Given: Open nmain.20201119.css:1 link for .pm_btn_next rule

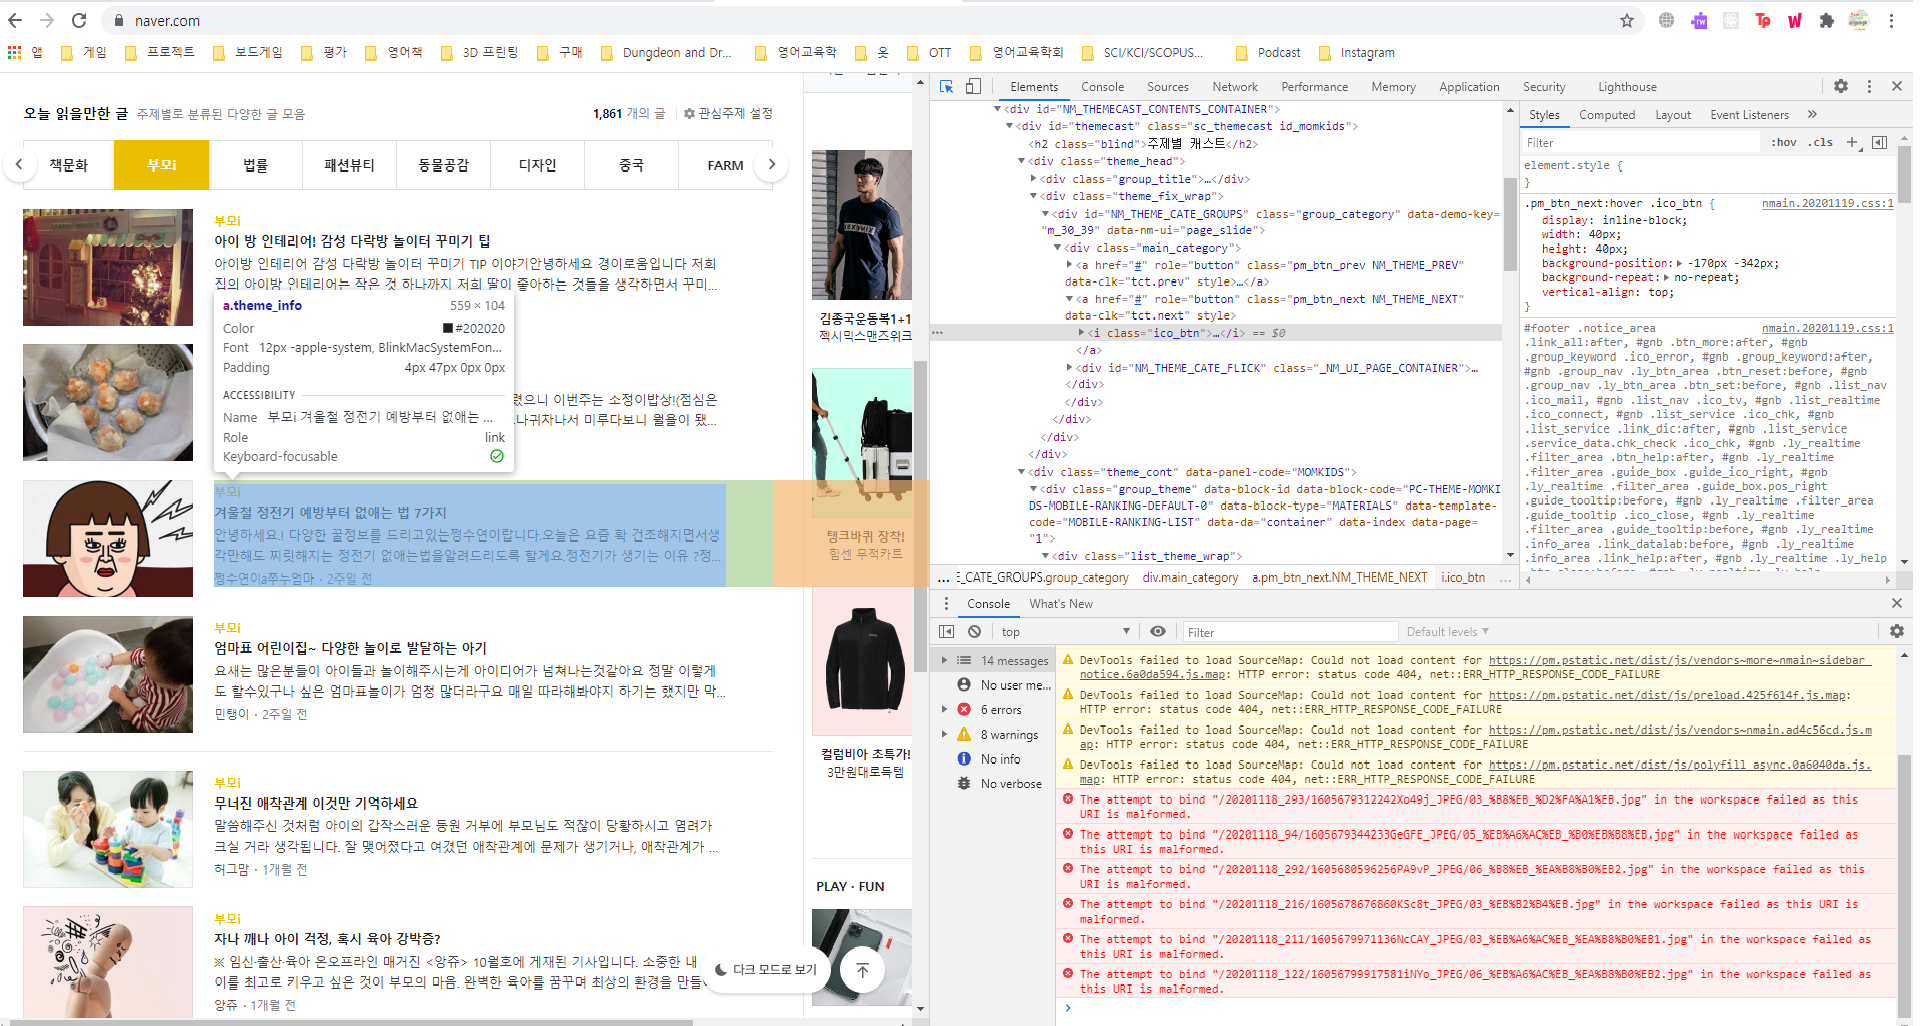Looking at the screenshot, I should (1827, 203).
